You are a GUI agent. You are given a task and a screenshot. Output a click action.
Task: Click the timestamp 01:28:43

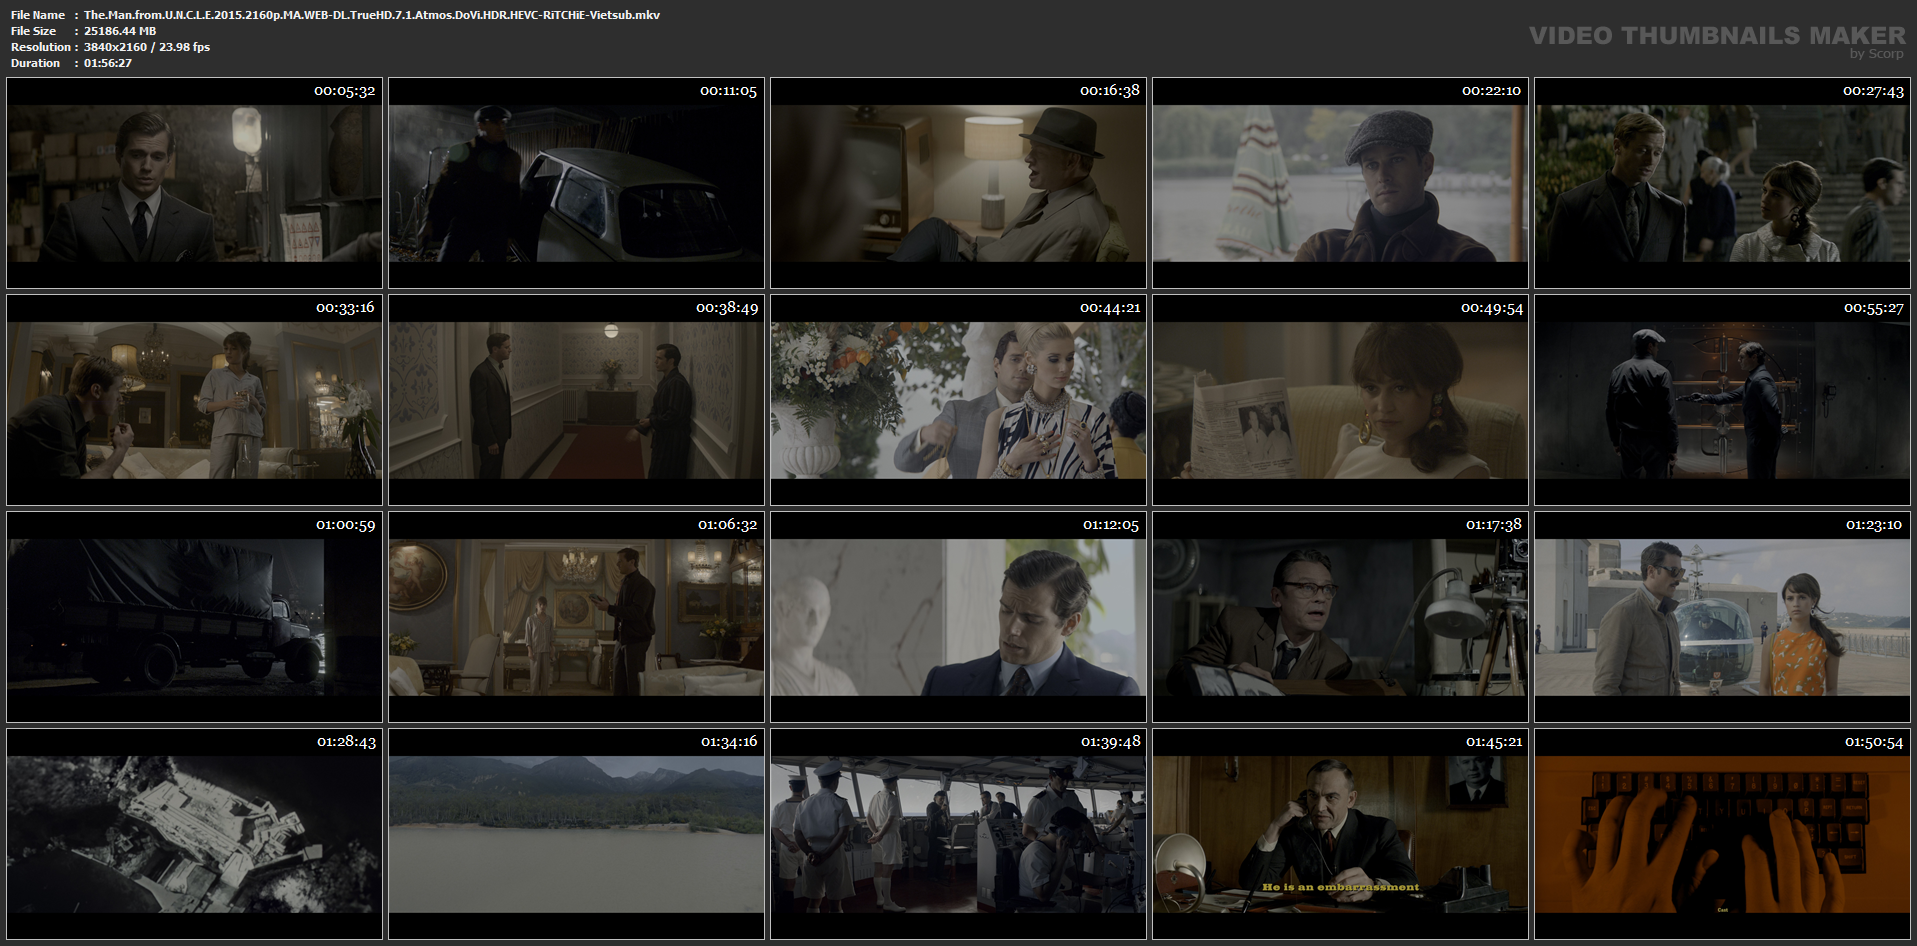[347, 742]
